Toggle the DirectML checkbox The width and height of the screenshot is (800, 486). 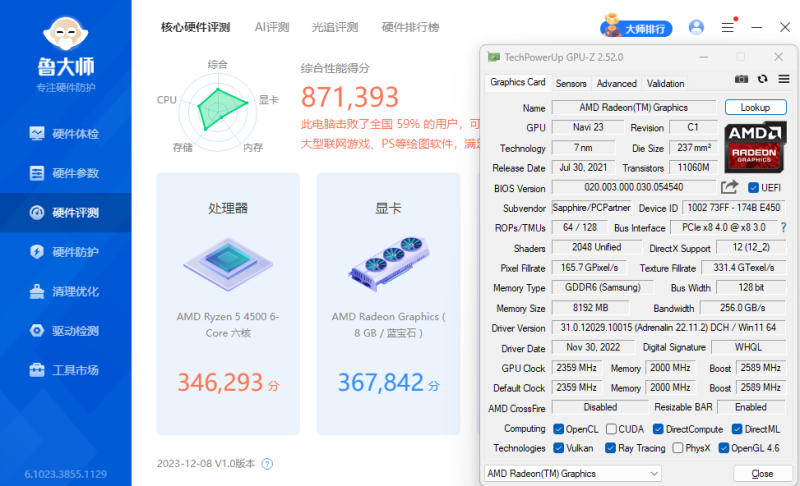pos(737,429)
